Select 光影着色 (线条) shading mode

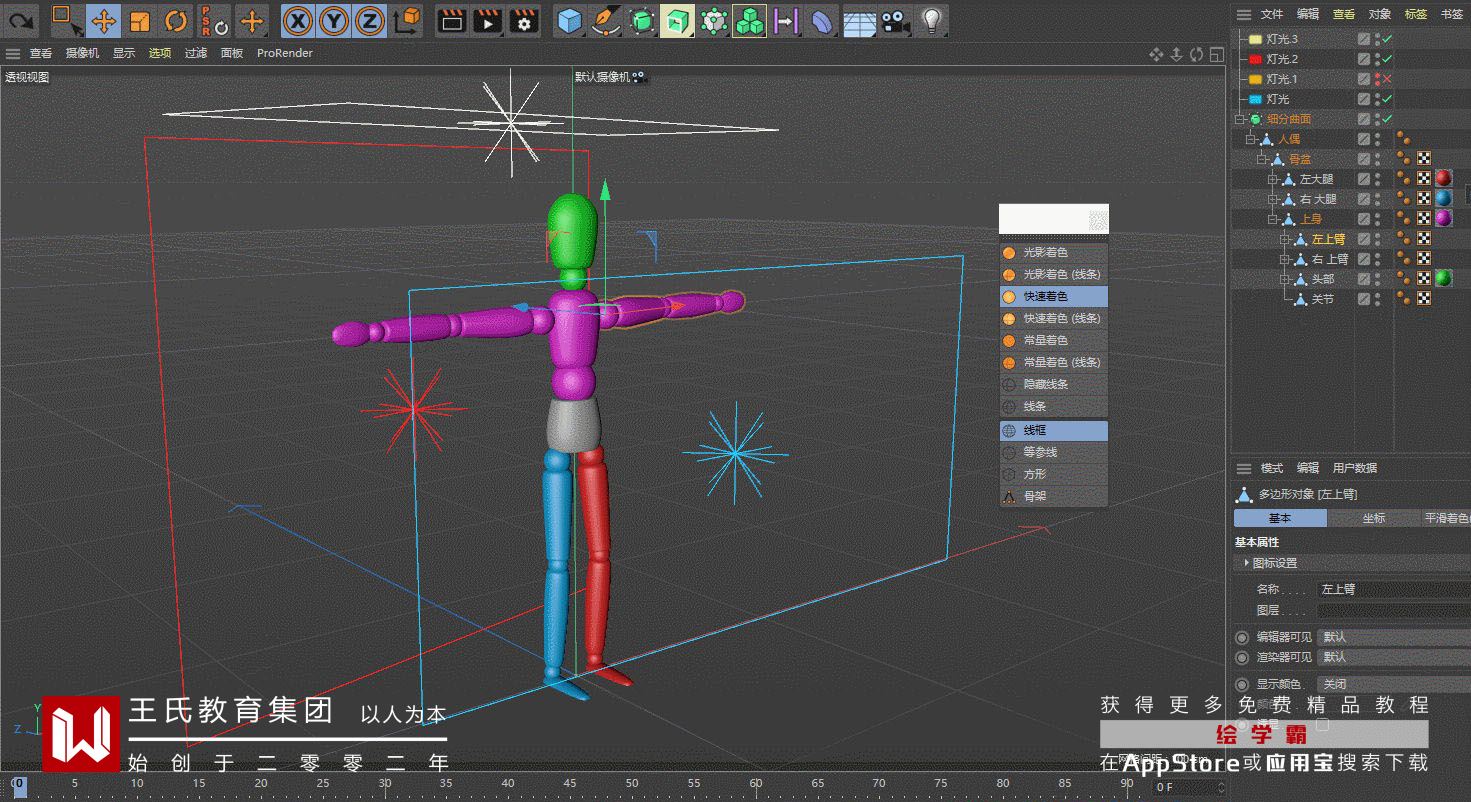point(1054,275)
